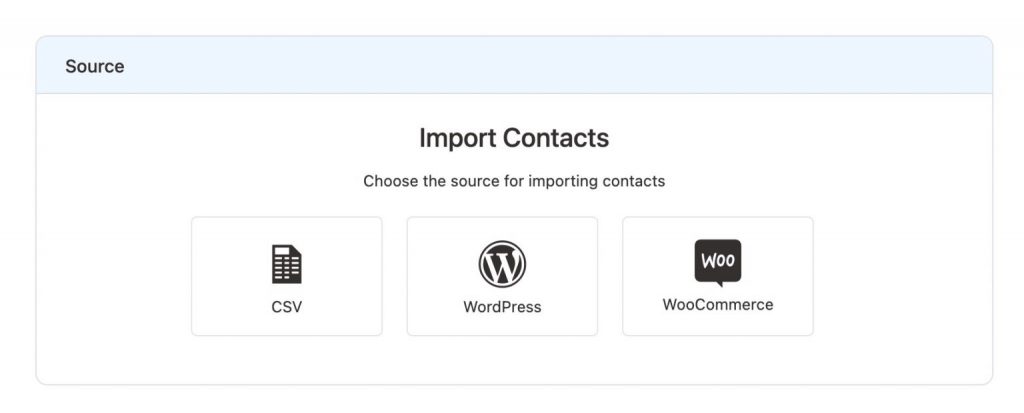The width and height of the screenshot is (1024, 413).
Task: Pick the table-document icon above CSV
Action: tap(287, 264)
